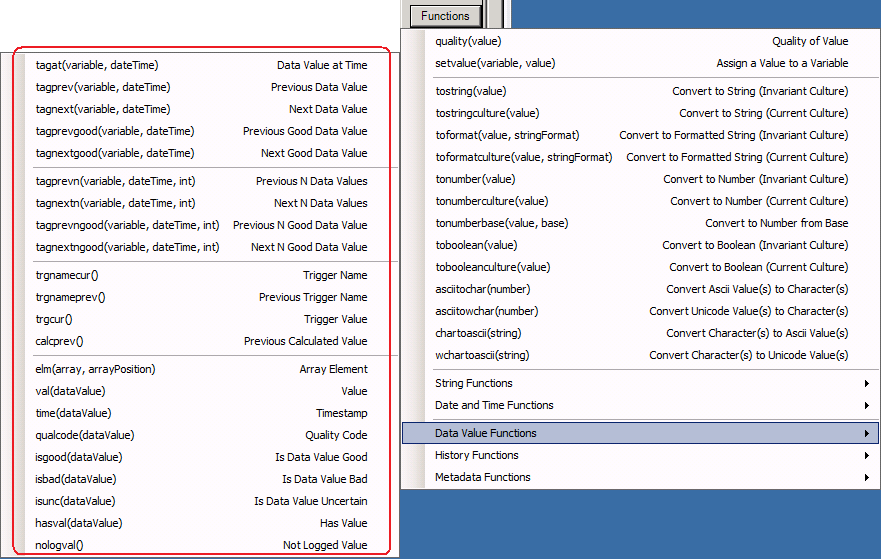Choose tagat(variable, dateTime) function
This screenshot has height=559, width=882.
tap(200, 66)
